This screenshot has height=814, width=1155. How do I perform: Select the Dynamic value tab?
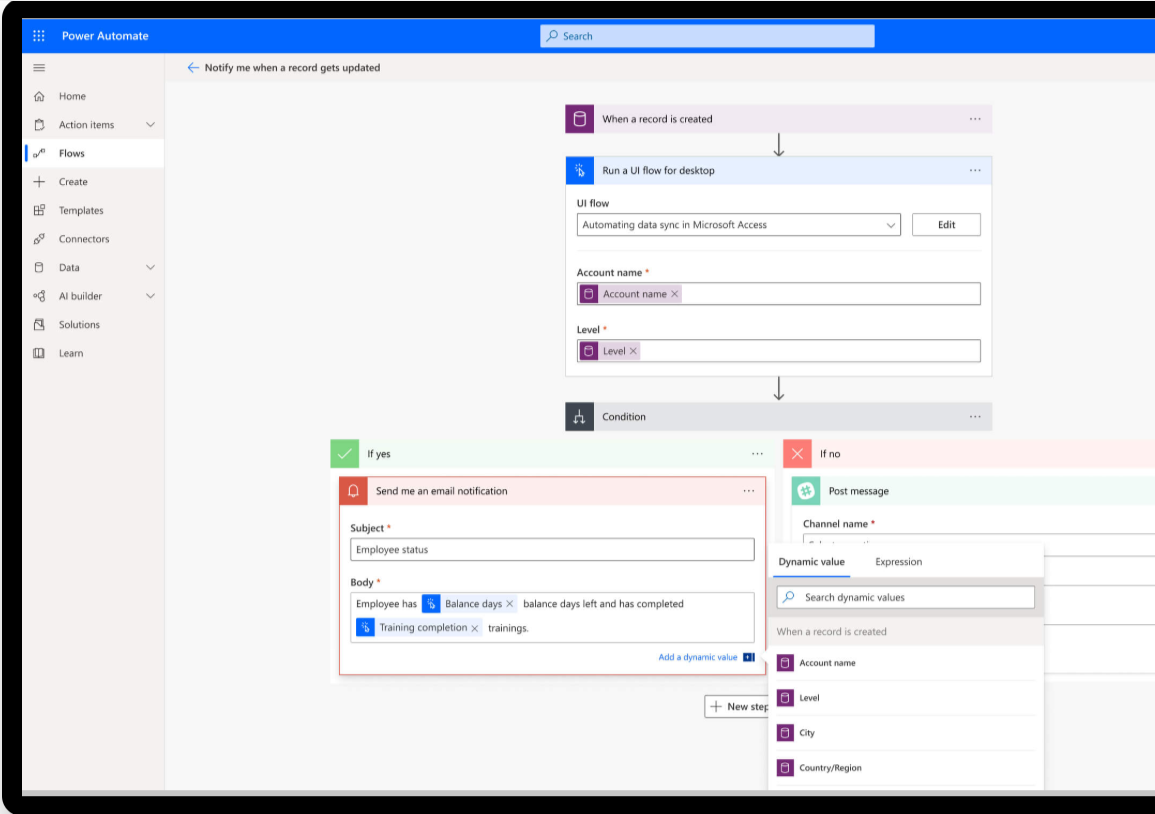click(812, 561)
